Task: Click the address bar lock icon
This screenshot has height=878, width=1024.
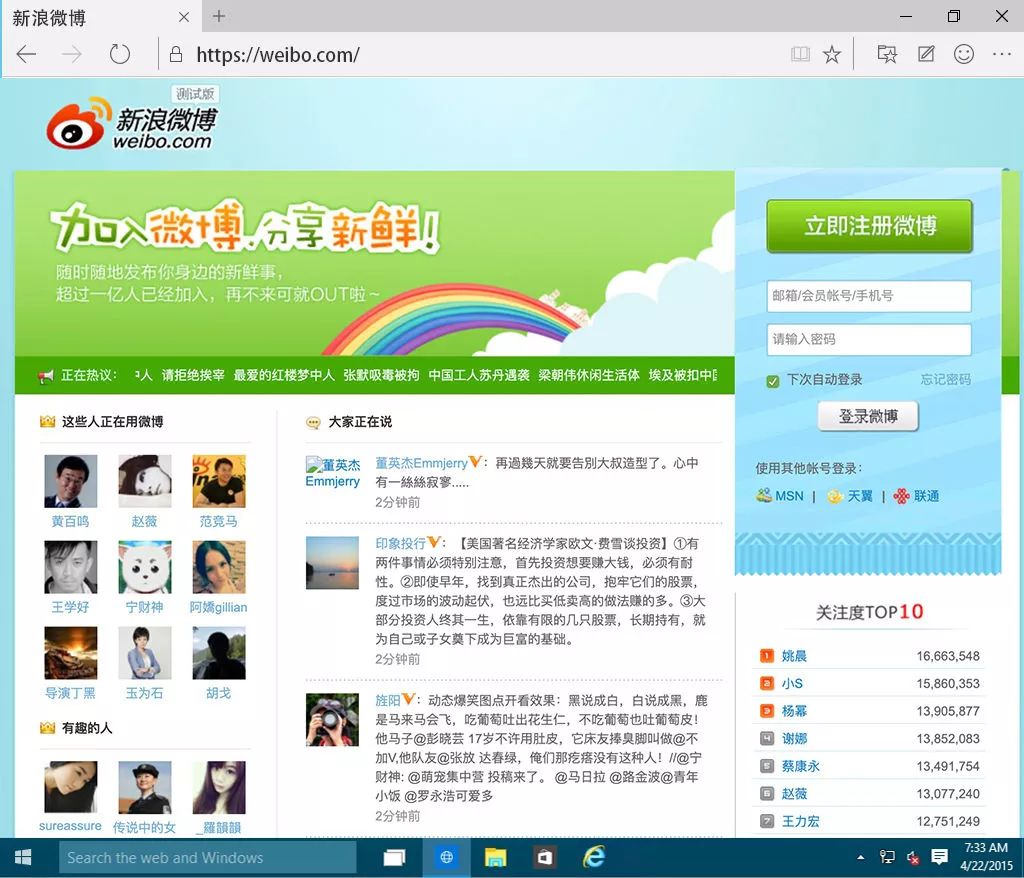Action: pos(176,54)
